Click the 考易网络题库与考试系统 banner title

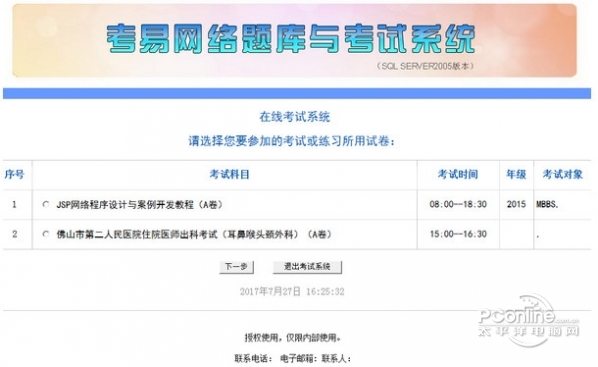tap(291, 39)
